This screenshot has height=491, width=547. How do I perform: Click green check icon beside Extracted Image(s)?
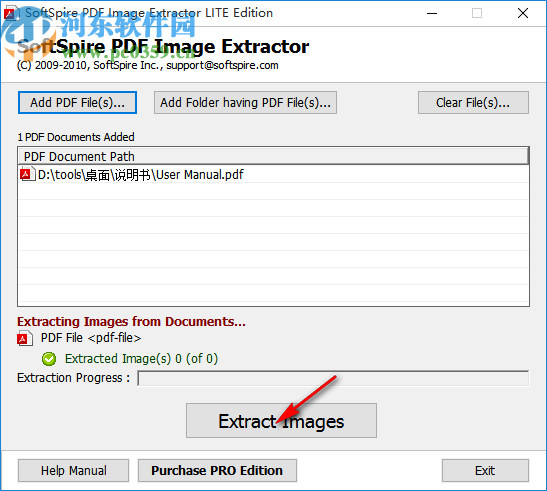pos(49,359)
